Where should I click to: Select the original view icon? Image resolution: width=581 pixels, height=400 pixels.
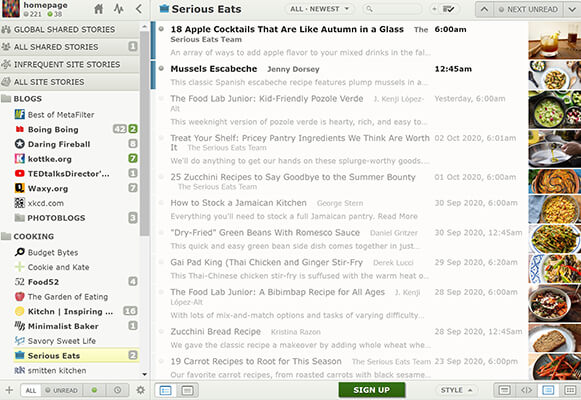(504, 390)
